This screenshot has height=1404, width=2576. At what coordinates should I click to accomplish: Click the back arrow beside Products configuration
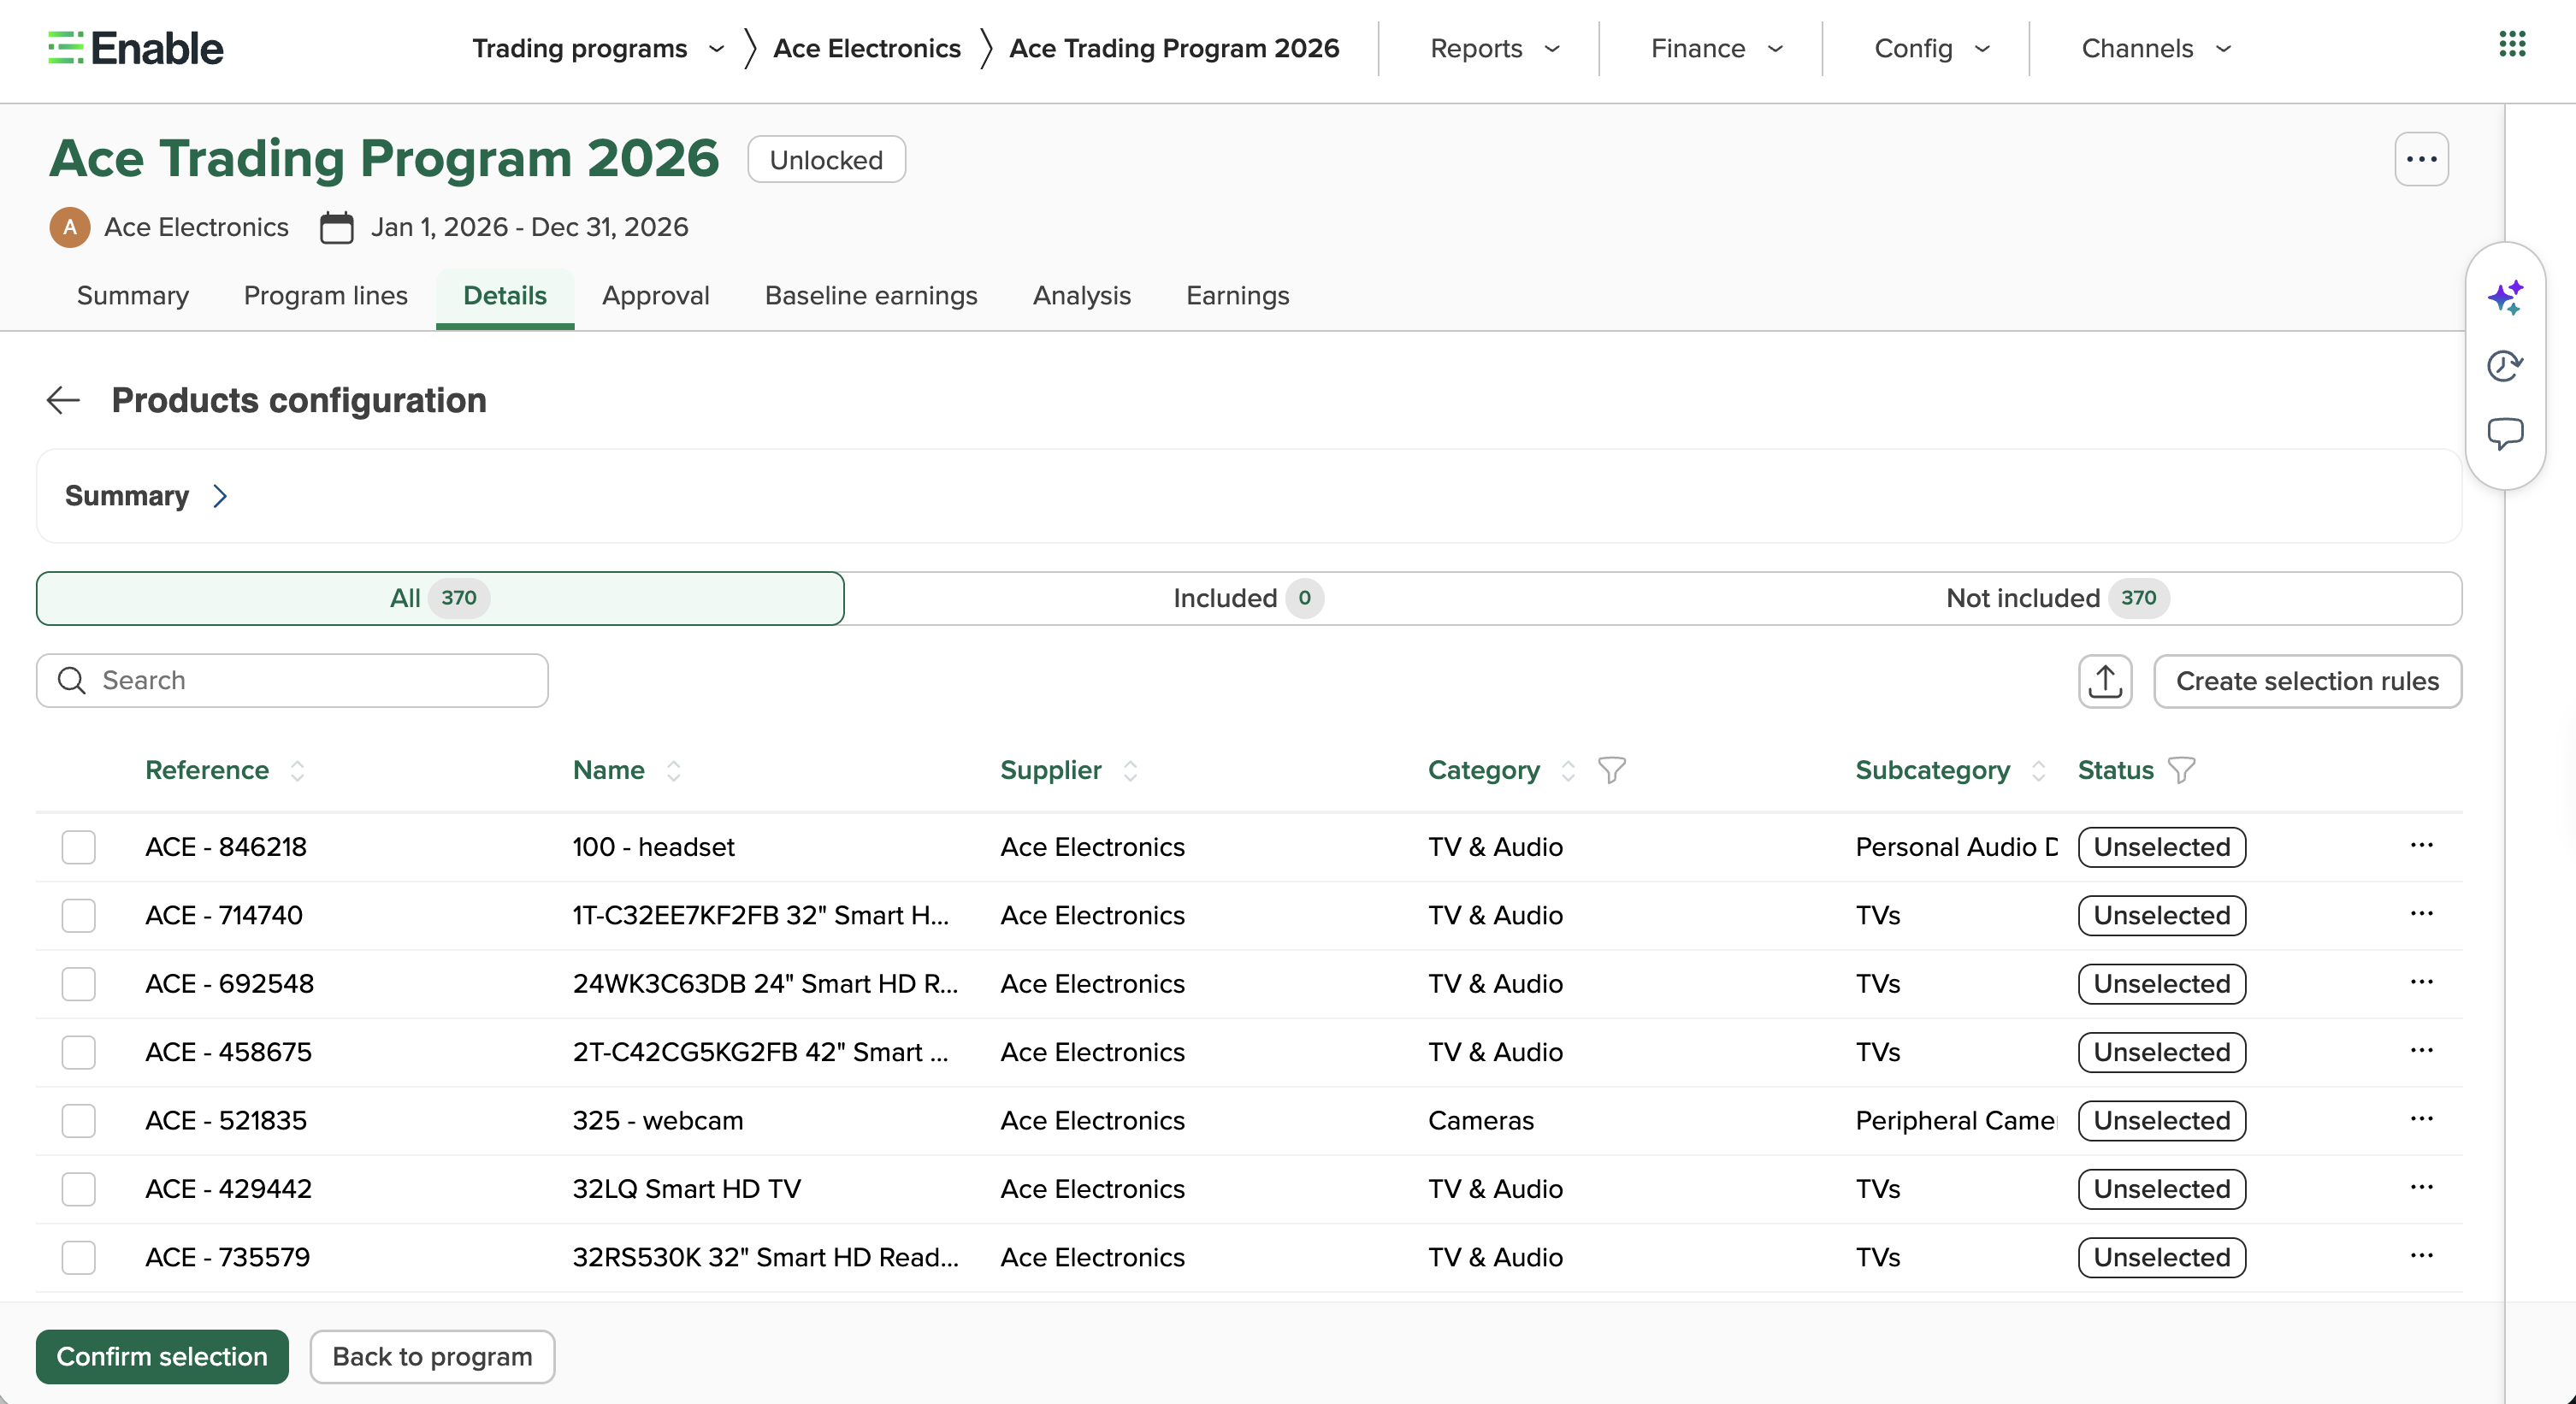63,400
